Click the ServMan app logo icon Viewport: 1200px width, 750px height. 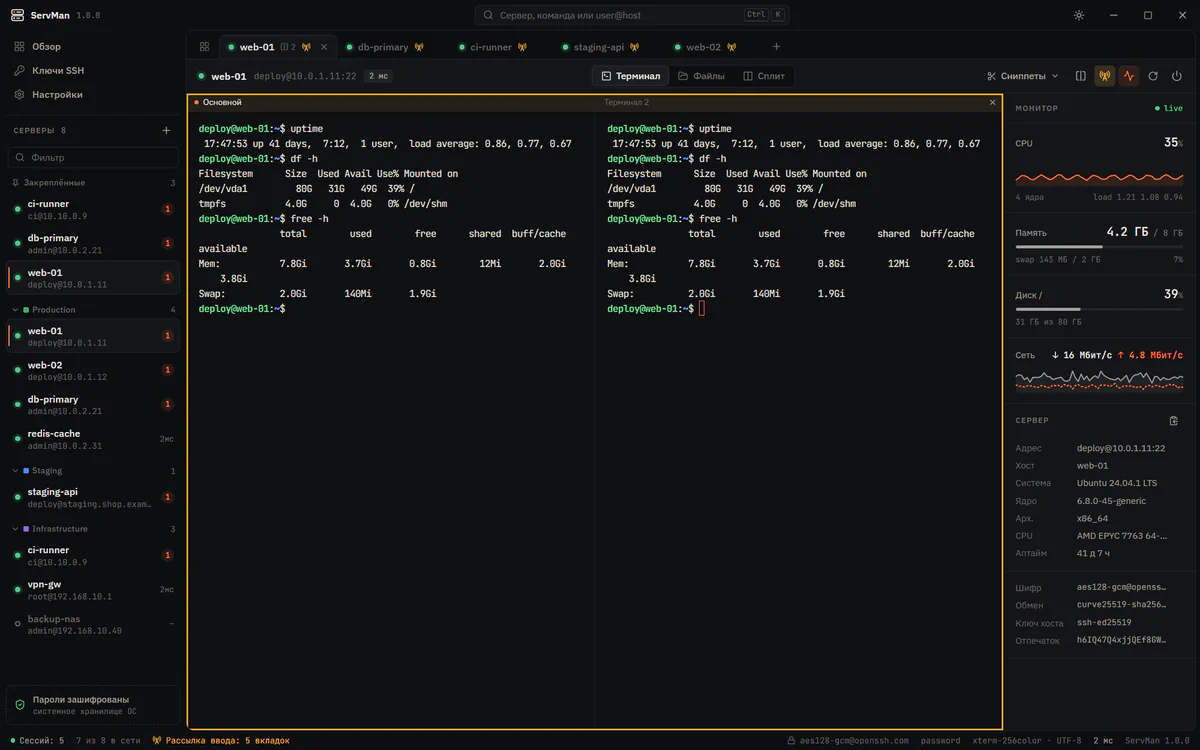[17, 15]
